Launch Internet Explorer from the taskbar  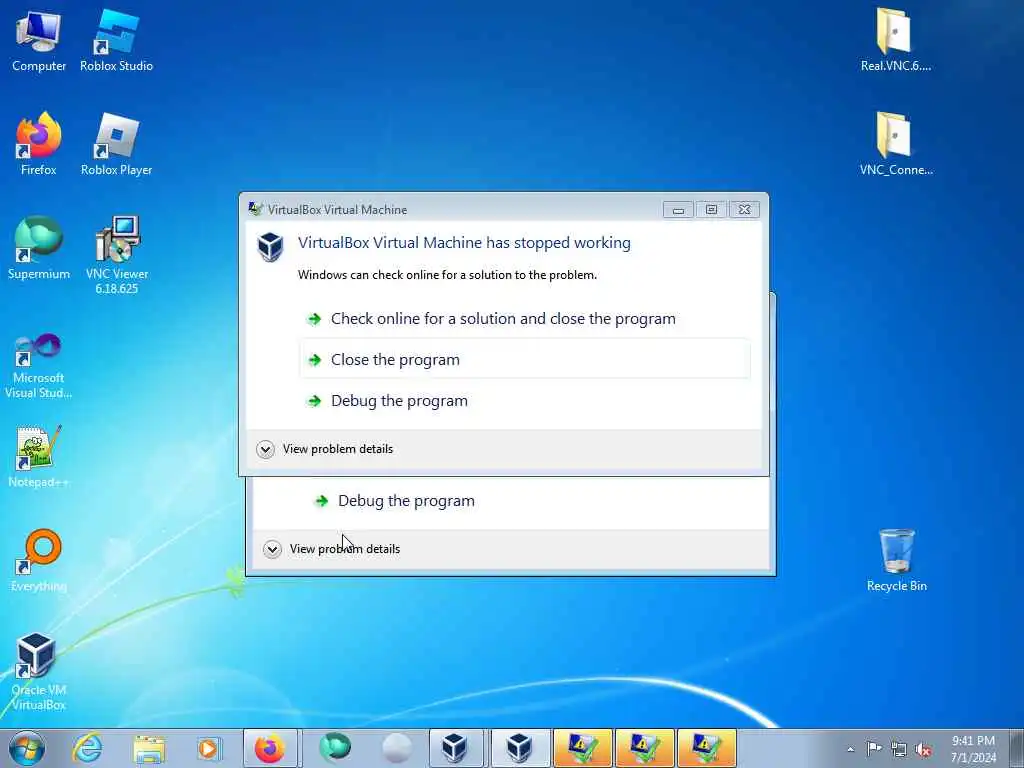[88, 748]
